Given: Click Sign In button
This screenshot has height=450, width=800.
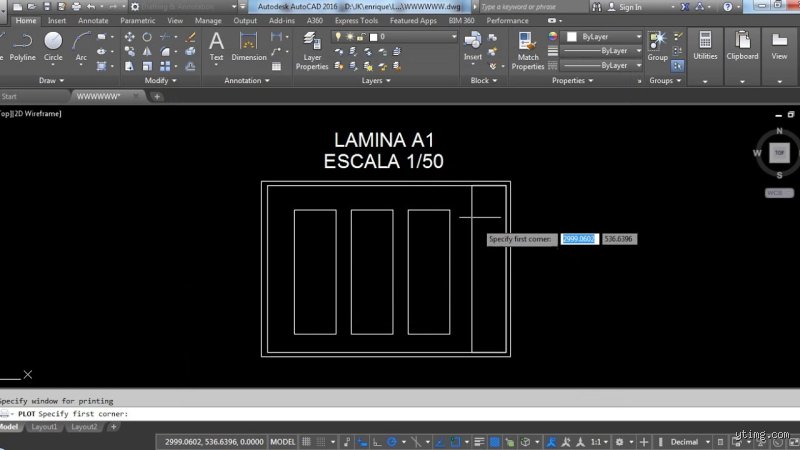Looking at the screenshot, I should point(624,7).
